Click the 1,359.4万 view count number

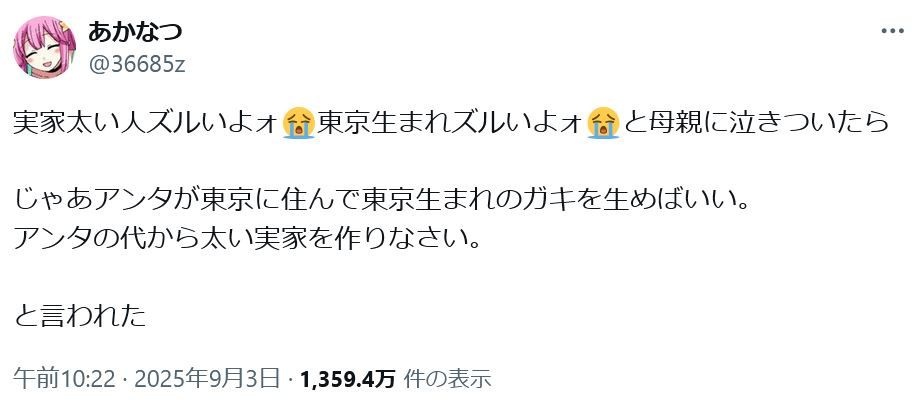348,379
